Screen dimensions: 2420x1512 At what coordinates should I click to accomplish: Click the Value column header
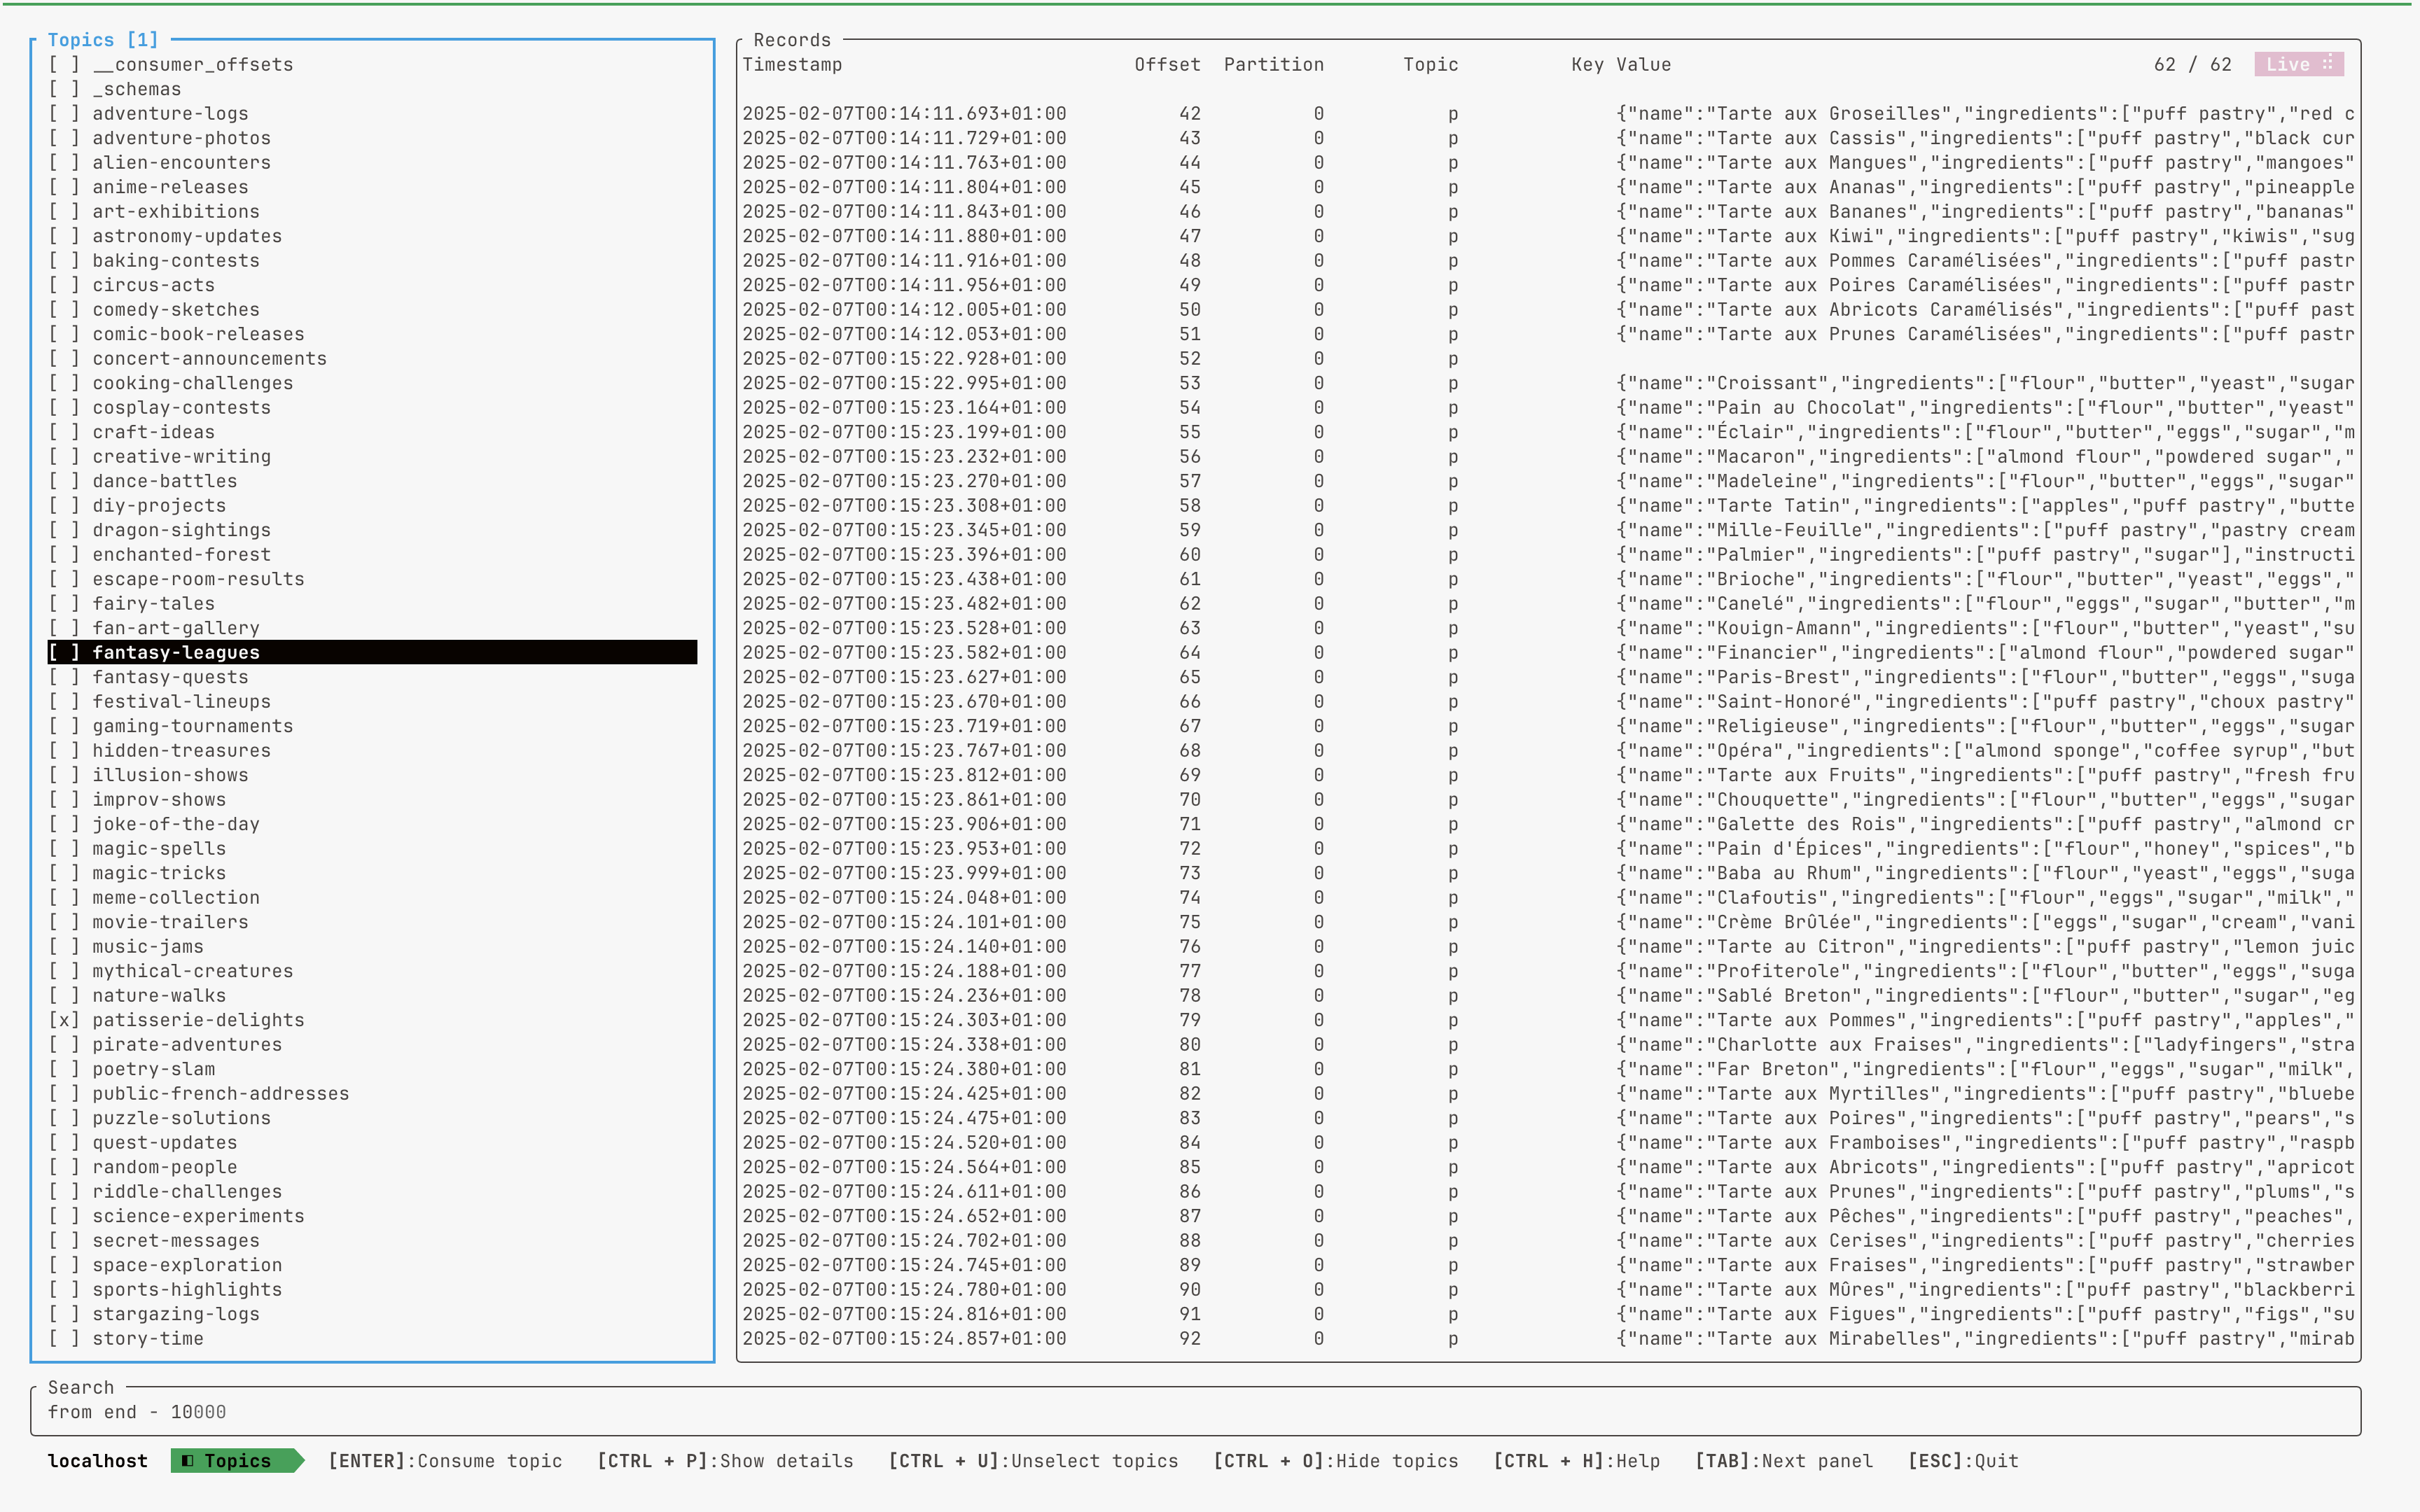1643,65
